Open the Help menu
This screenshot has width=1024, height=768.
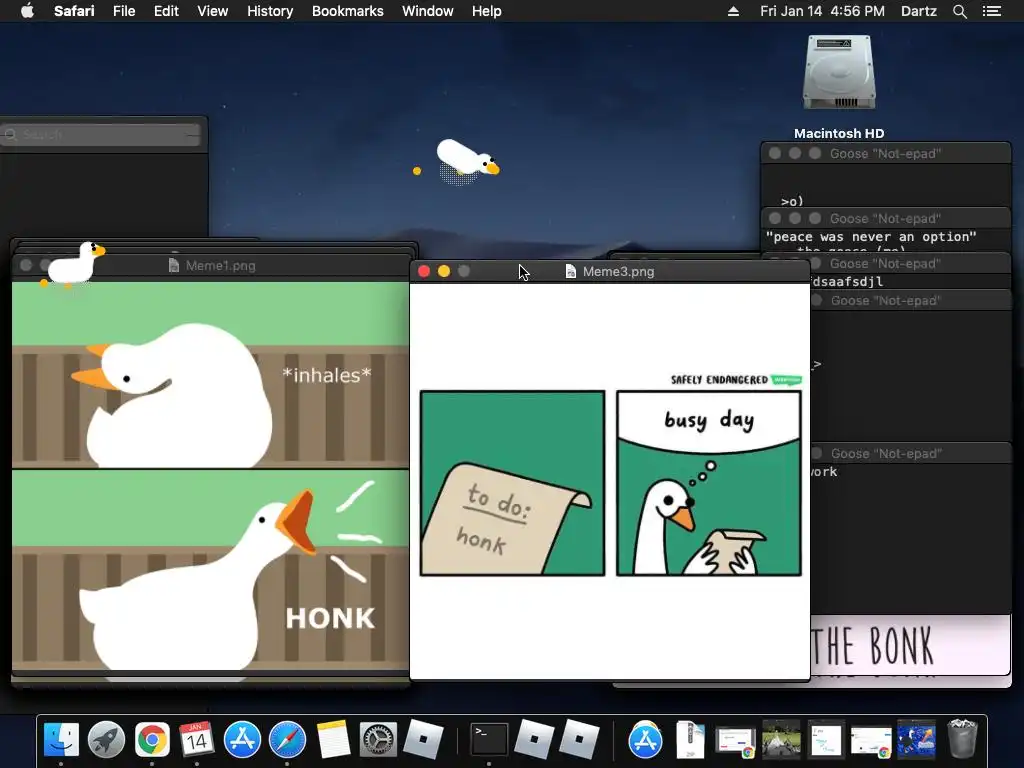pyautogui.click(x=487, y=11)
